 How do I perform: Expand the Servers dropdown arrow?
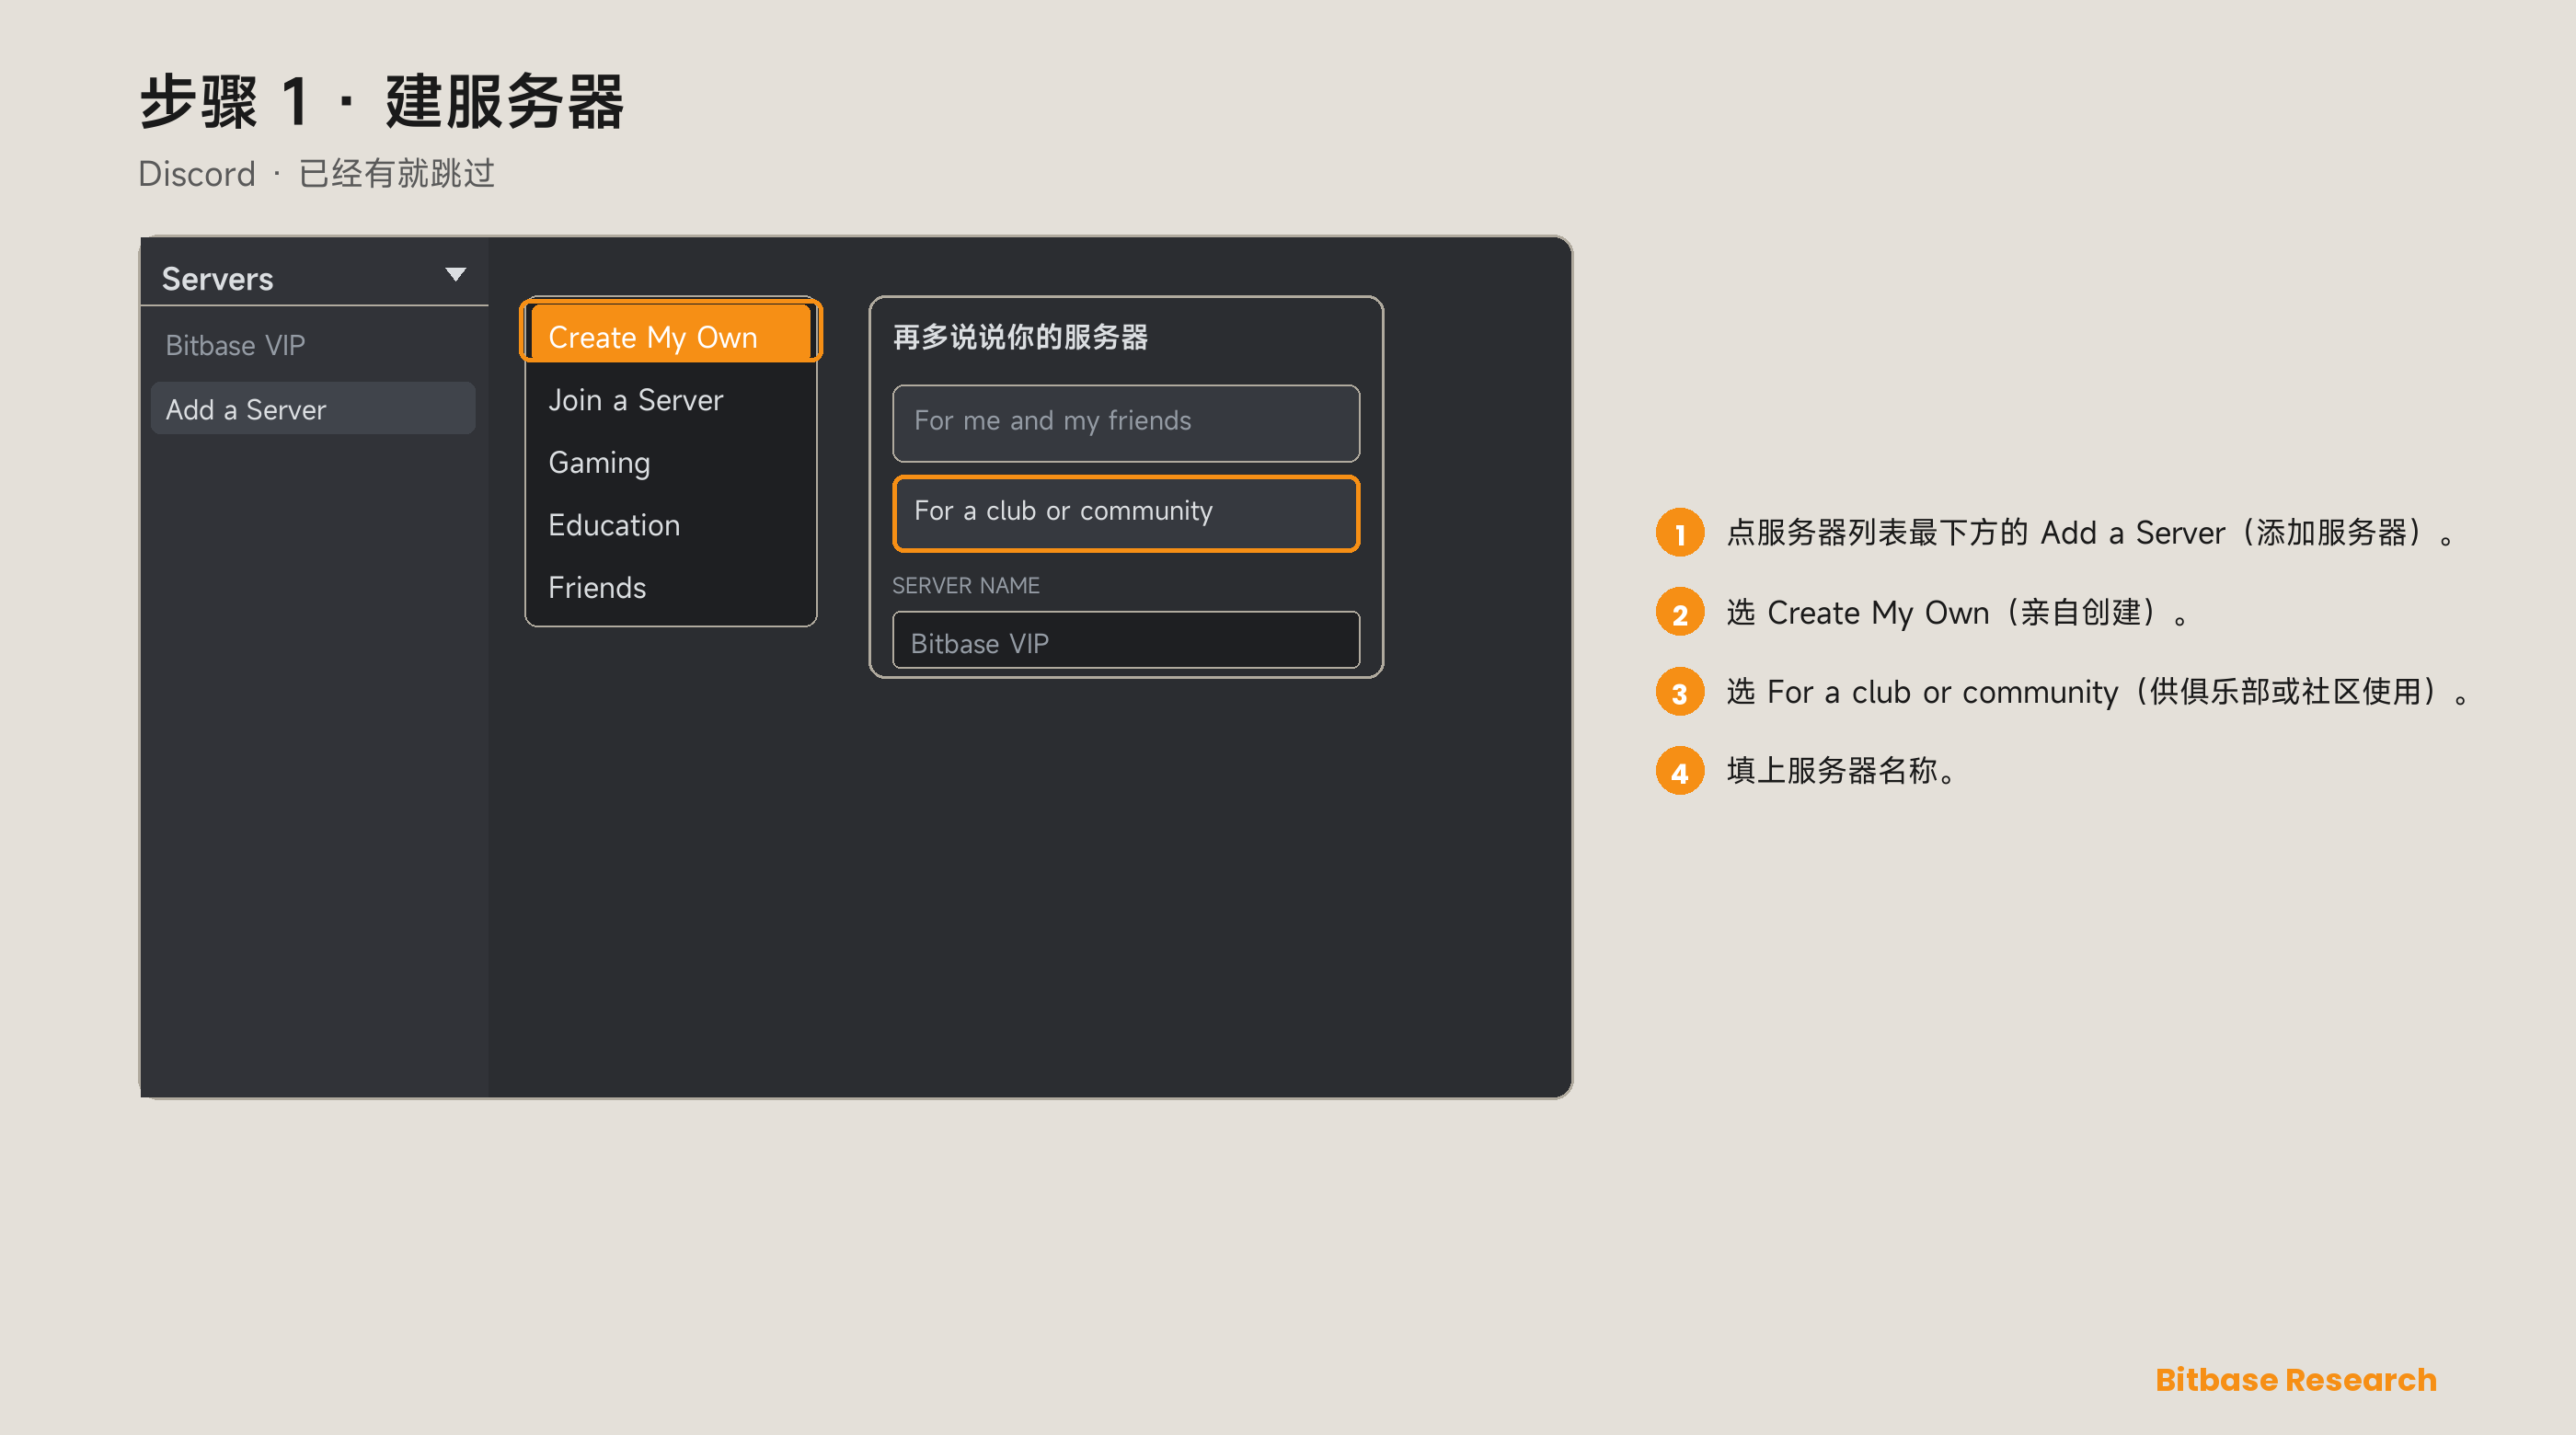pos(455,274)
